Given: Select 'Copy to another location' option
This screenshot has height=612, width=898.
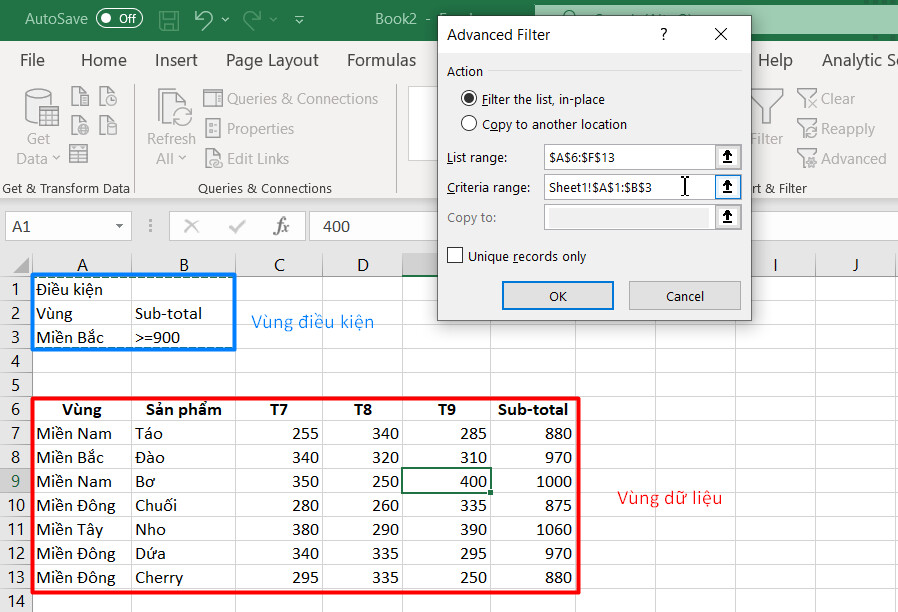Looking at the screenshot, I should (544, 124).
